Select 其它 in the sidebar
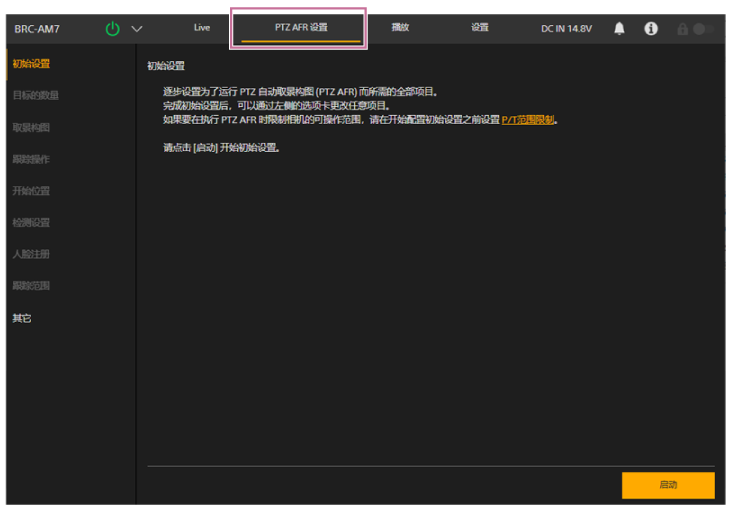This screenshot has height=510, width=730. tap(22, 318)
